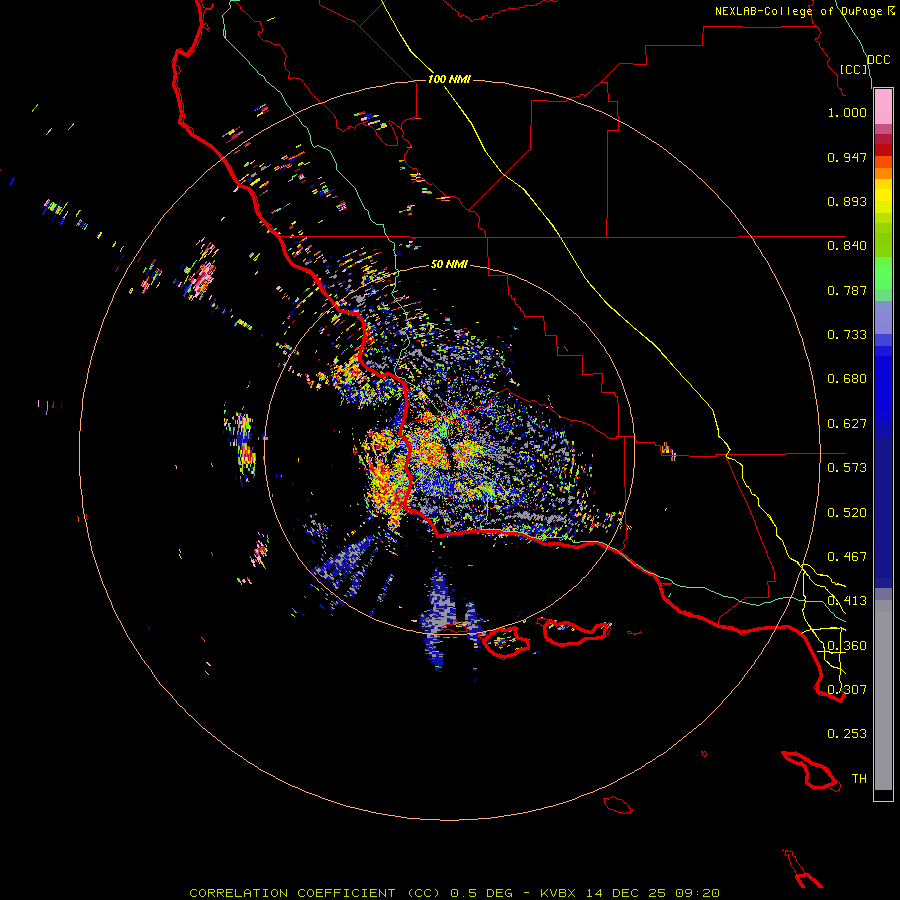Image resolution: width=900 pixels, height=900 pixels.
Task: Click the gray segment of the color scale
Action: [x=883, y=695]
